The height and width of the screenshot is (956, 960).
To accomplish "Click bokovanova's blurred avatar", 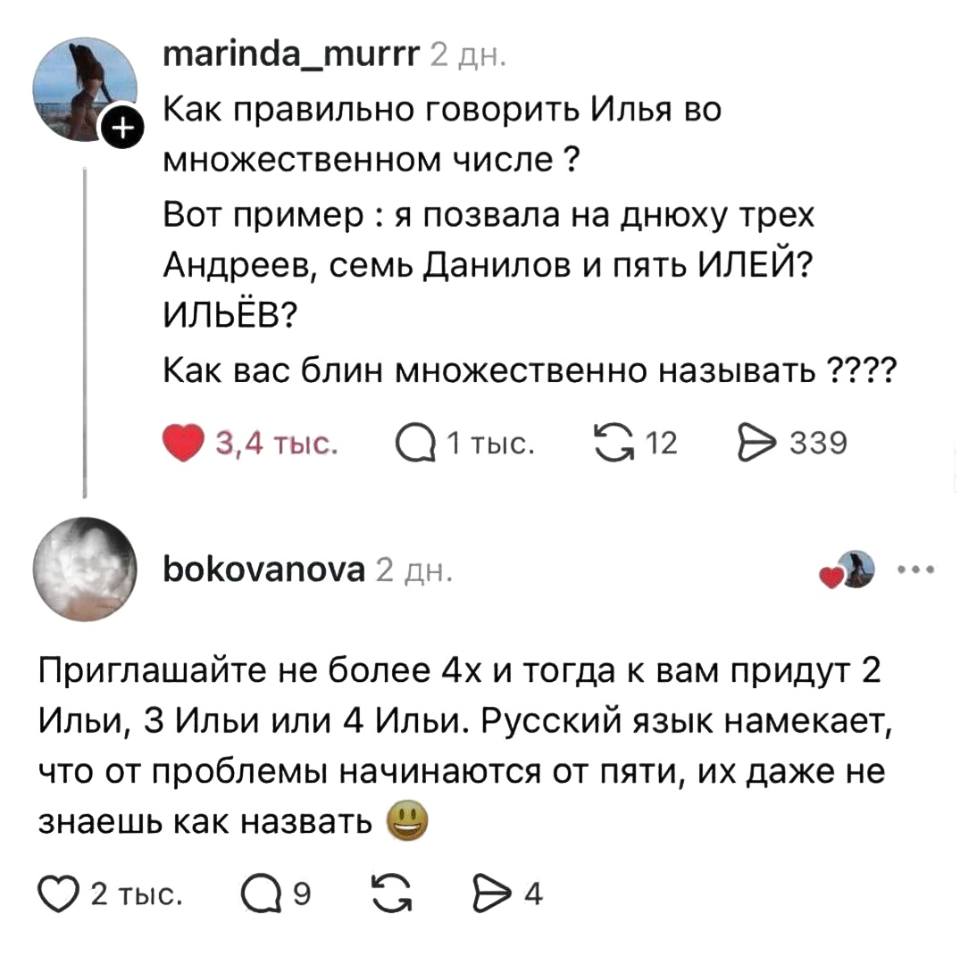I will pos(85,570).
